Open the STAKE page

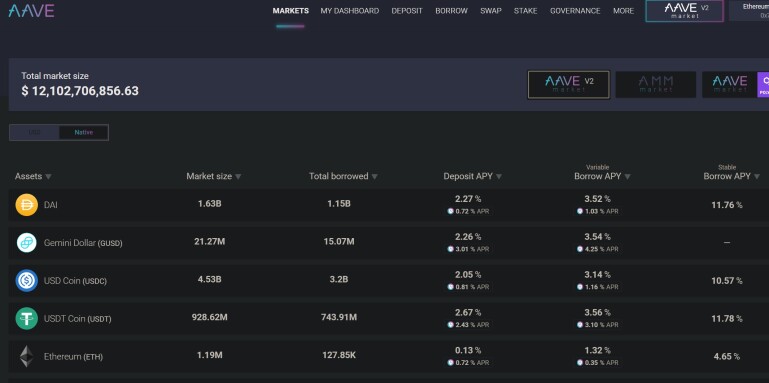(x=525, y=11)
